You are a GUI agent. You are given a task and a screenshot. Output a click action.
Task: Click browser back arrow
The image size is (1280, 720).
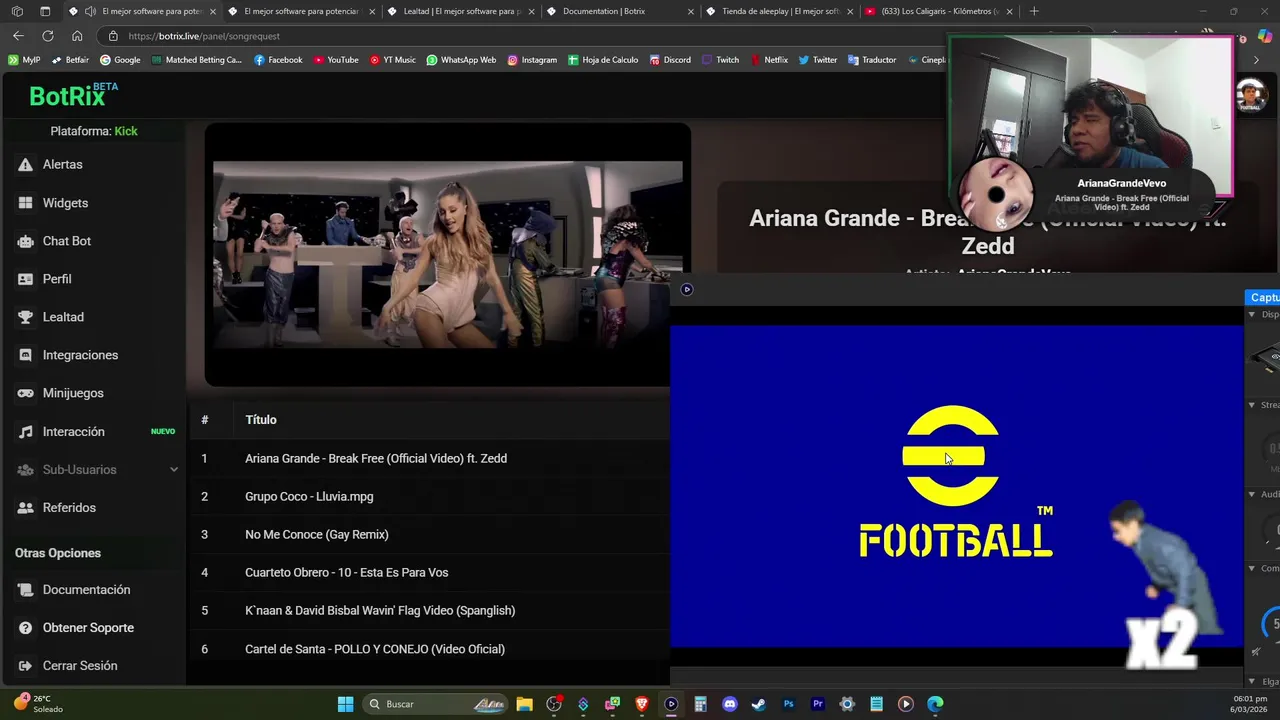[18, 36]
